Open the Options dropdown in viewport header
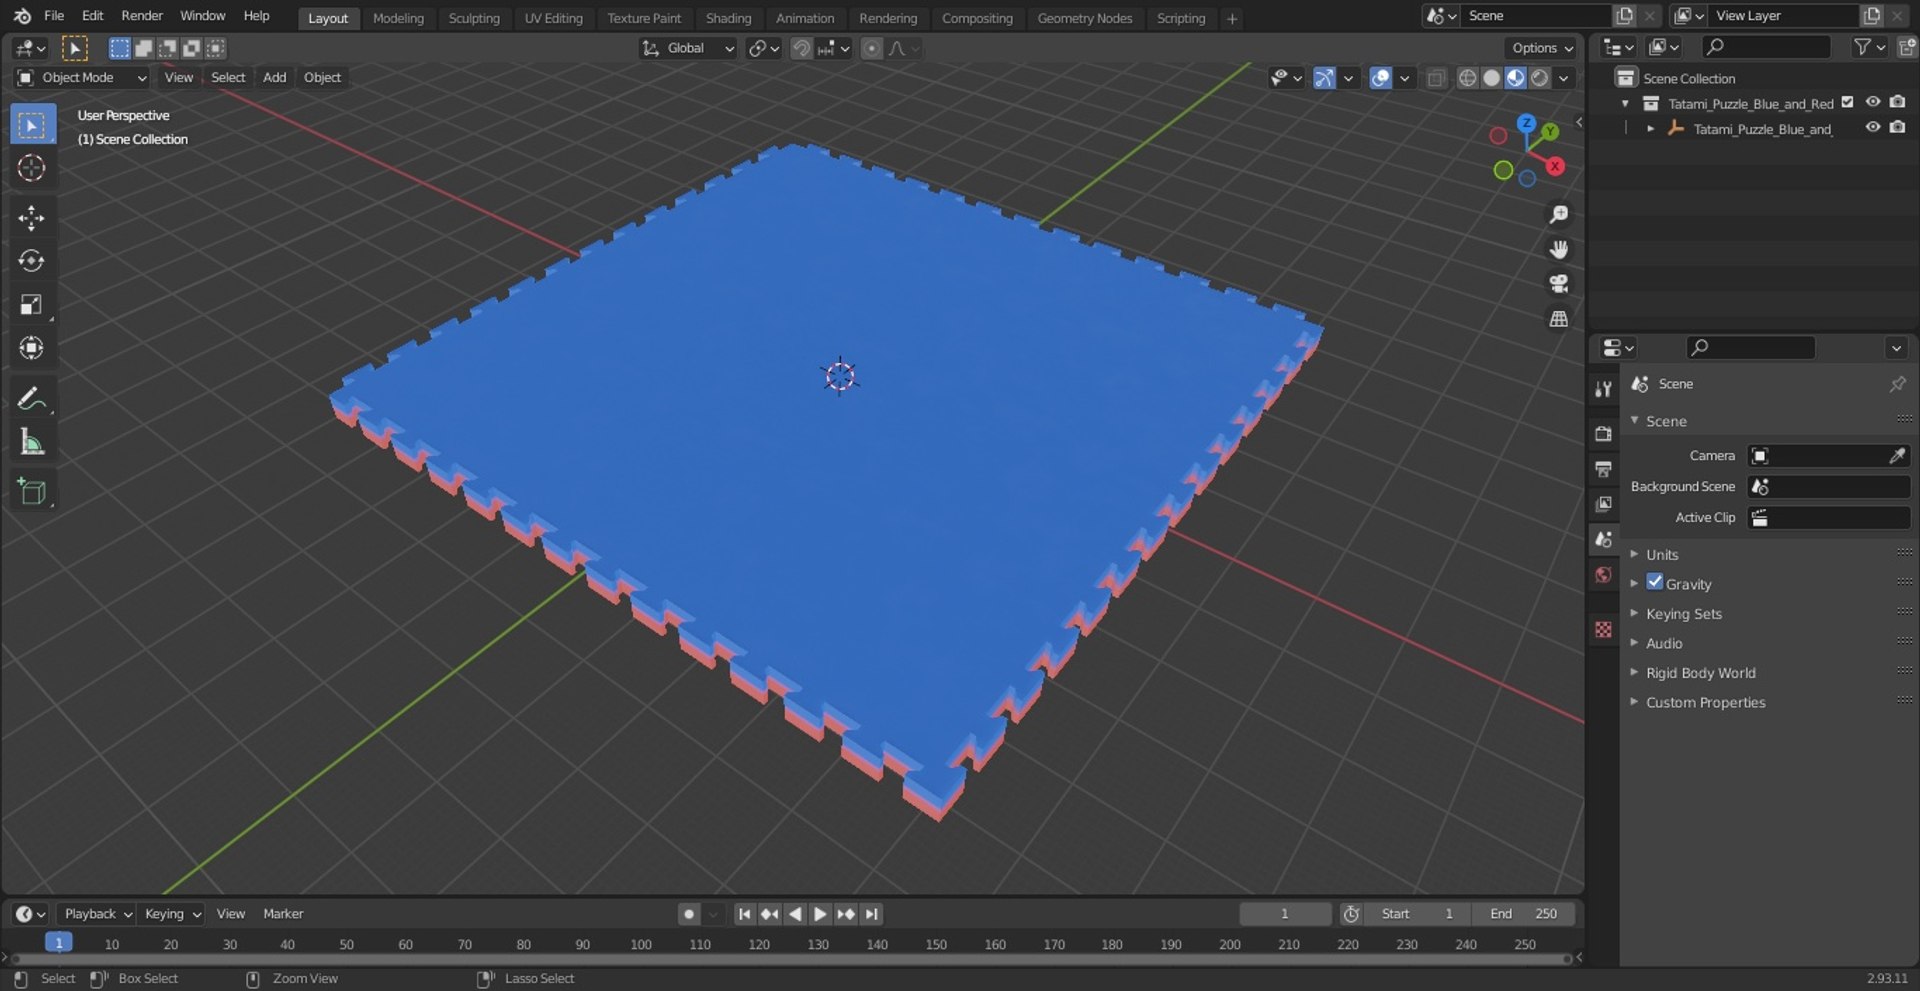The width and height of the screenshot is (1920, 991). click(1541, 48)
